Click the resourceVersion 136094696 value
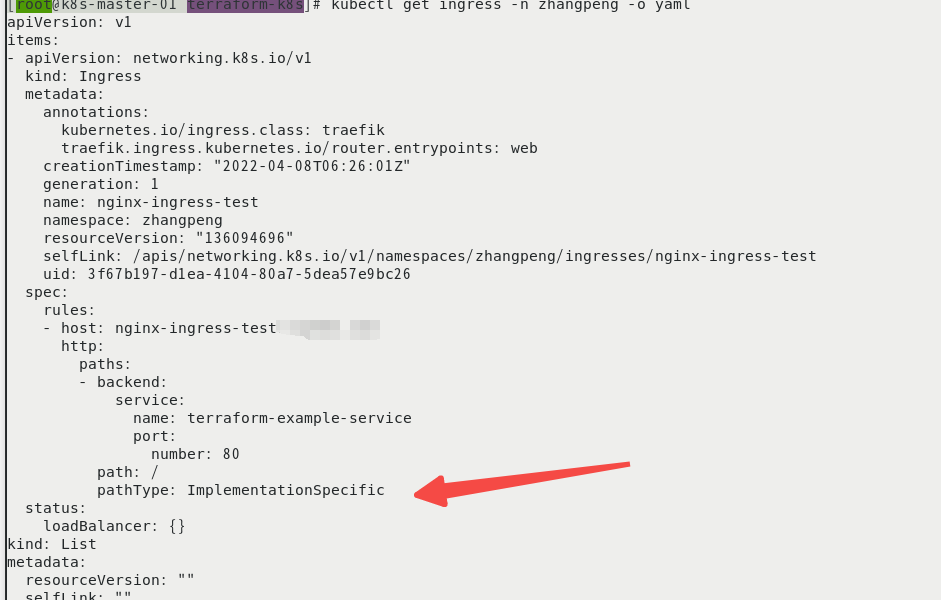 (x=245, y=238)
